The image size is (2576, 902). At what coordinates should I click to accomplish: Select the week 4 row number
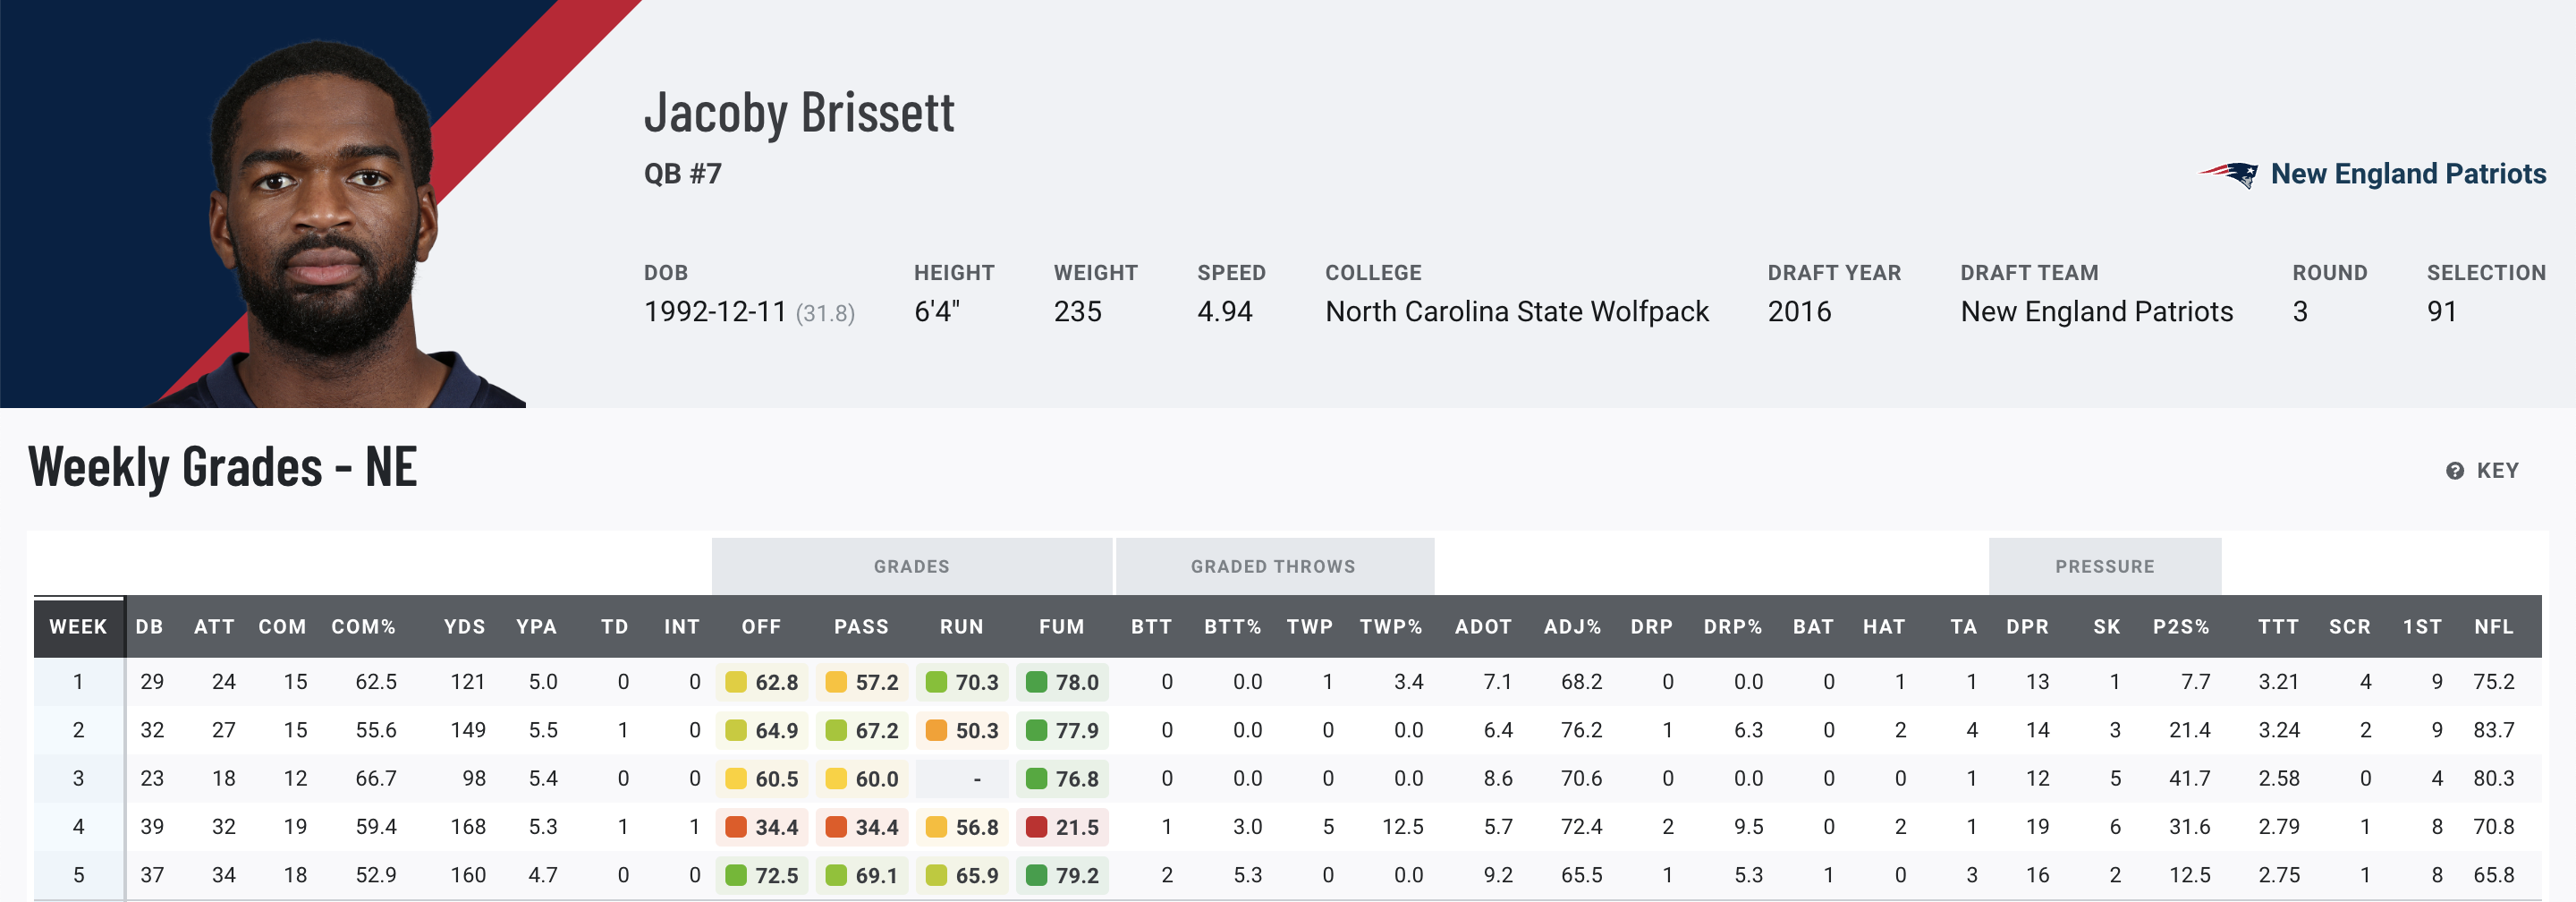click(78, 827)
